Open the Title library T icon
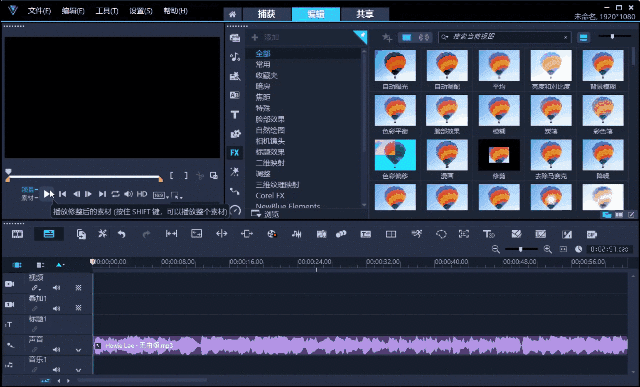The image size is (640, 387). pos(235,115)
